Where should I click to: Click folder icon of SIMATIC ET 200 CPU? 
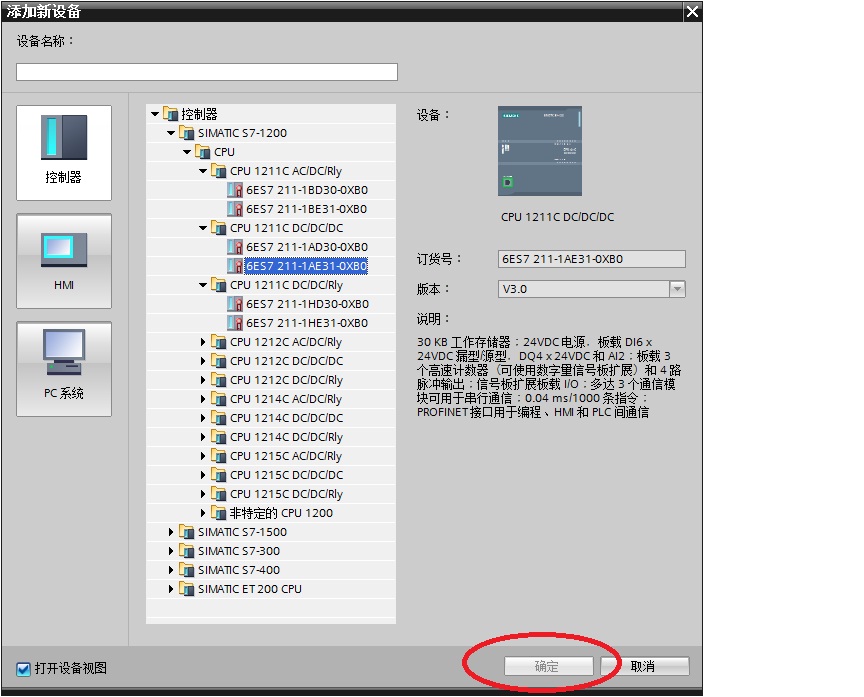click(x=187, y=589)
